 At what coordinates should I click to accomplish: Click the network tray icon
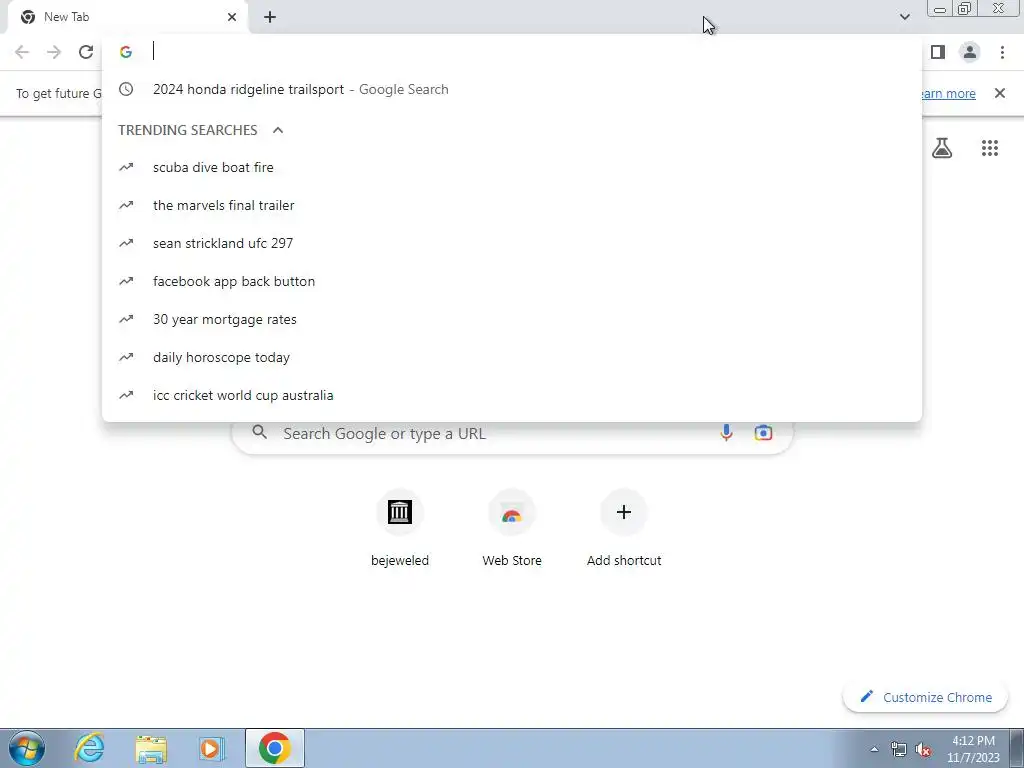[x=899, y=749]
